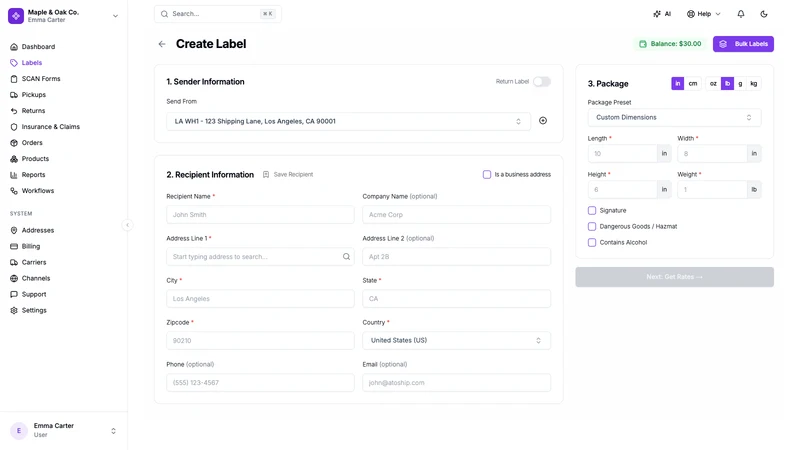Click the Products icon in sidebar
Viewport: 800px width, 450px height.
[x=14, y=159]
